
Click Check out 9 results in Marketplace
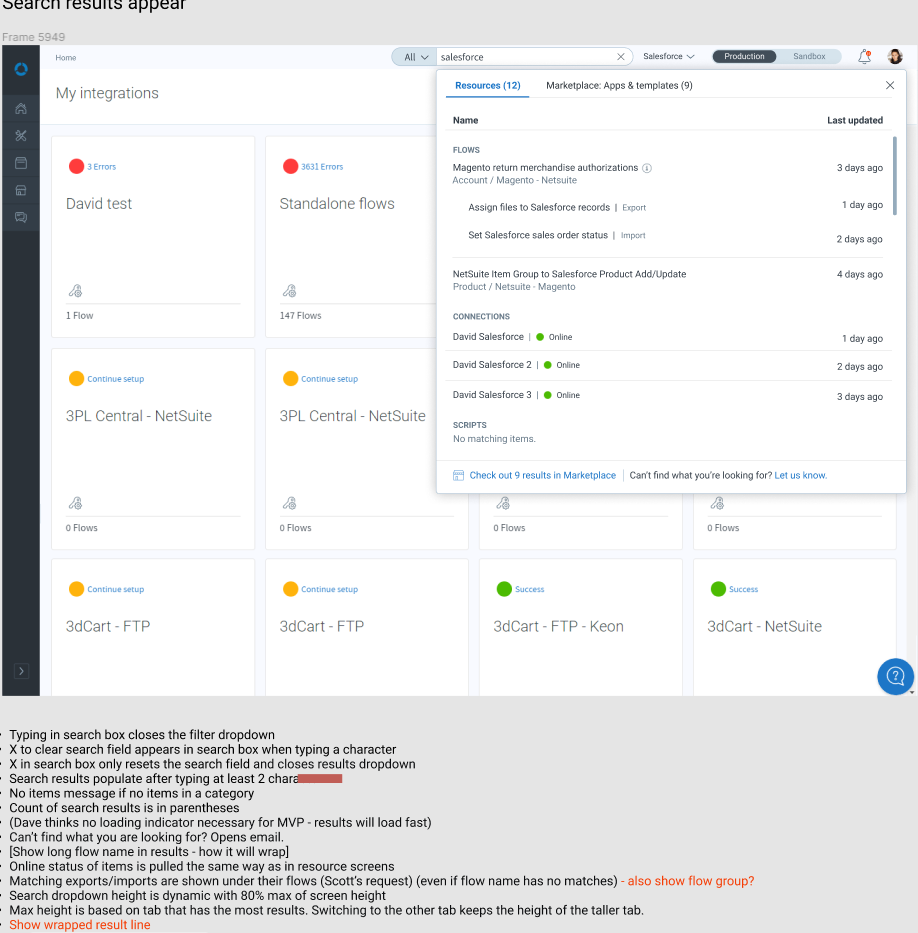point(542,475)
